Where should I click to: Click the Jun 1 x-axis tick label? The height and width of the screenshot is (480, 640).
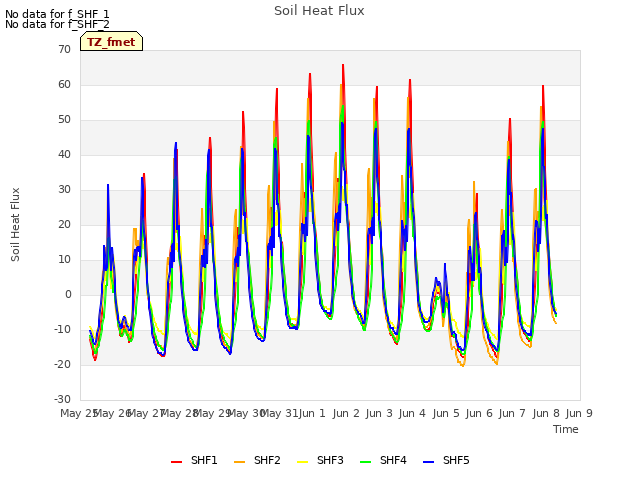click(x=312, y=413)
